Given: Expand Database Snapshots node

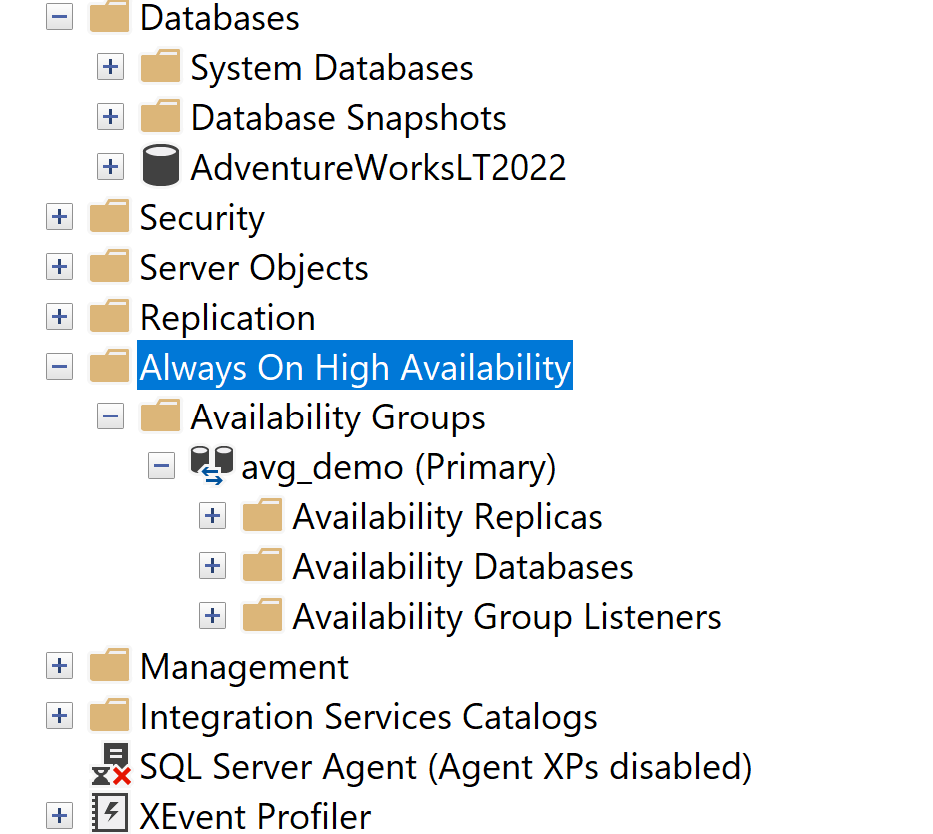Looking at the screenshot, I should tap(111, 117).
